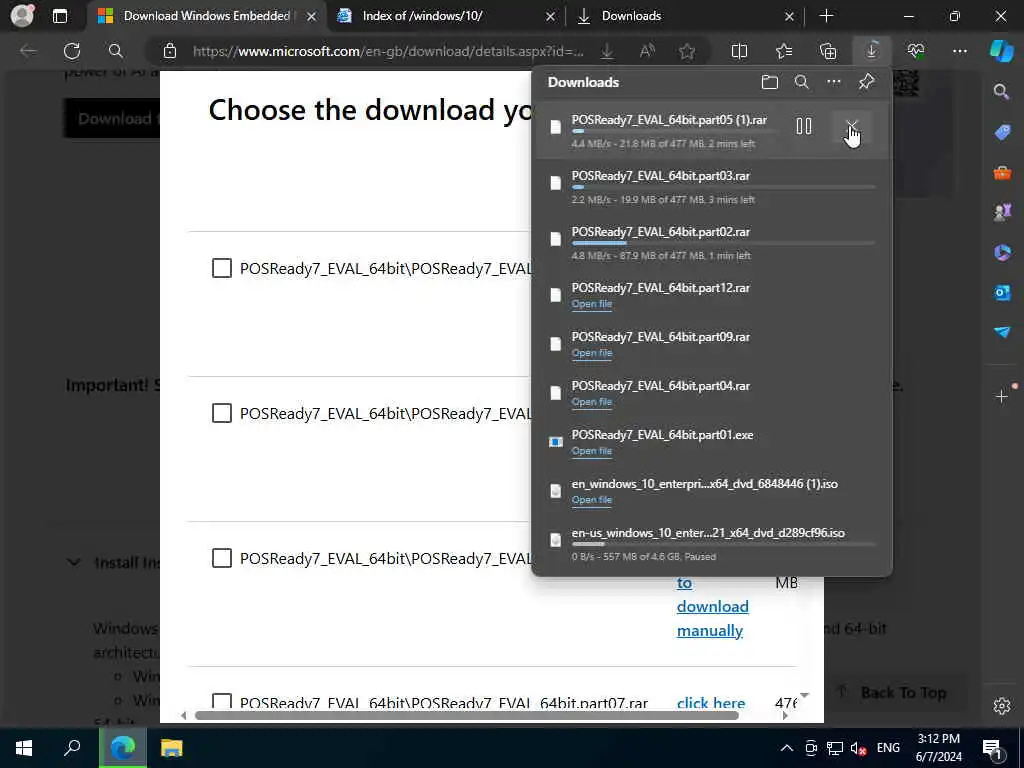Screen dimensions: 1024x768
Task: Close the Index of /windows/10/ tab
Action: pyautogui.click(x=551, y=16)
